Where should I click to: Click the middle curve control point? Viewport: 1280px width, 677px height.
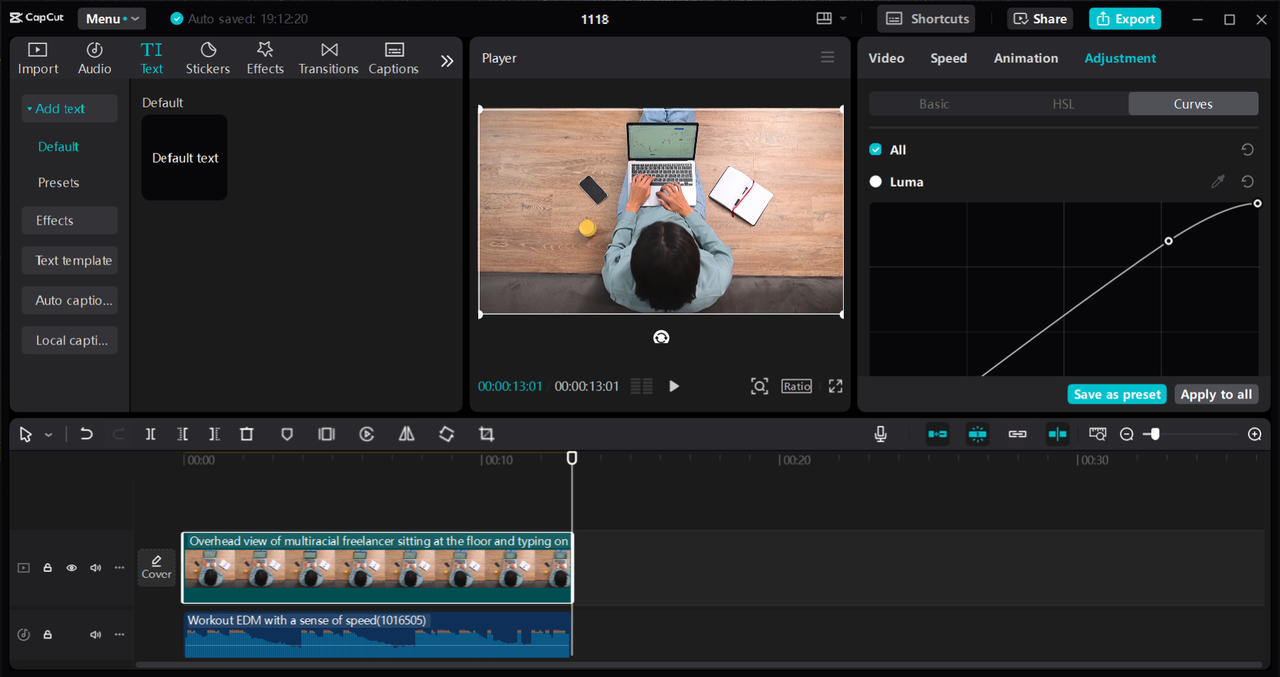pos(1168,241)
